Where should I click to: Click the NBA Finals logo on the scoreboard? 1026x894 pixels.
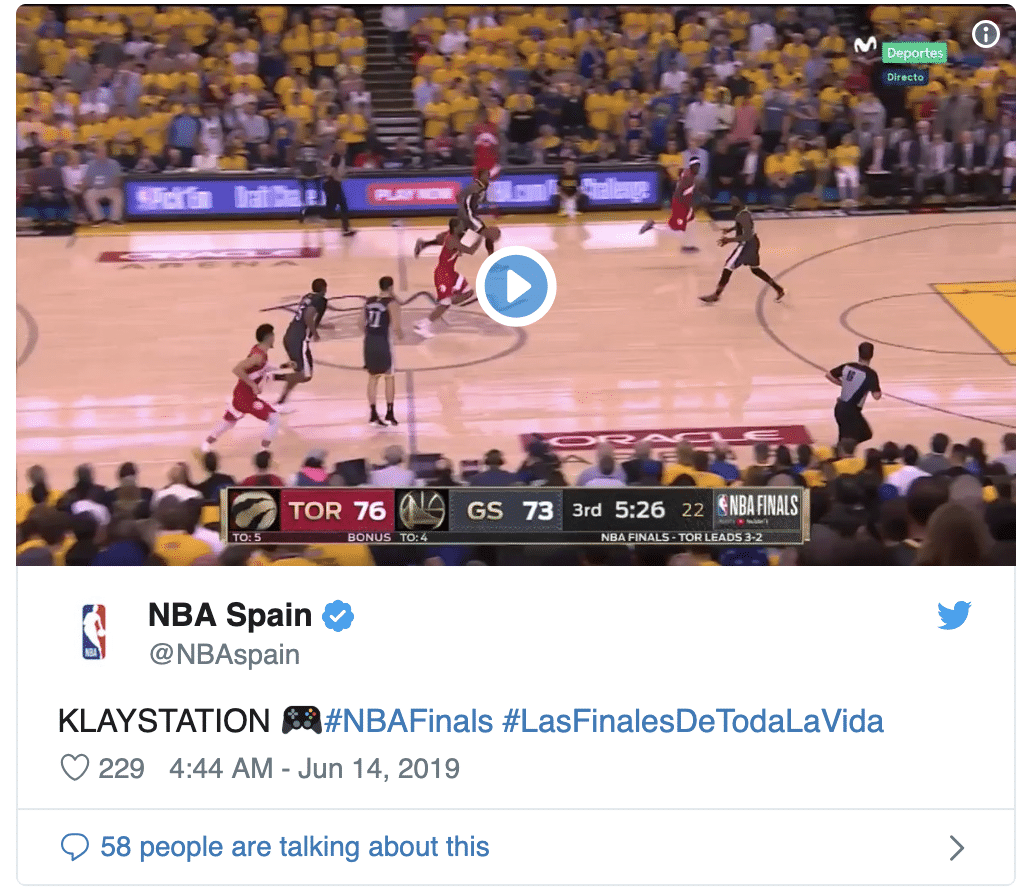pos(757,508)
